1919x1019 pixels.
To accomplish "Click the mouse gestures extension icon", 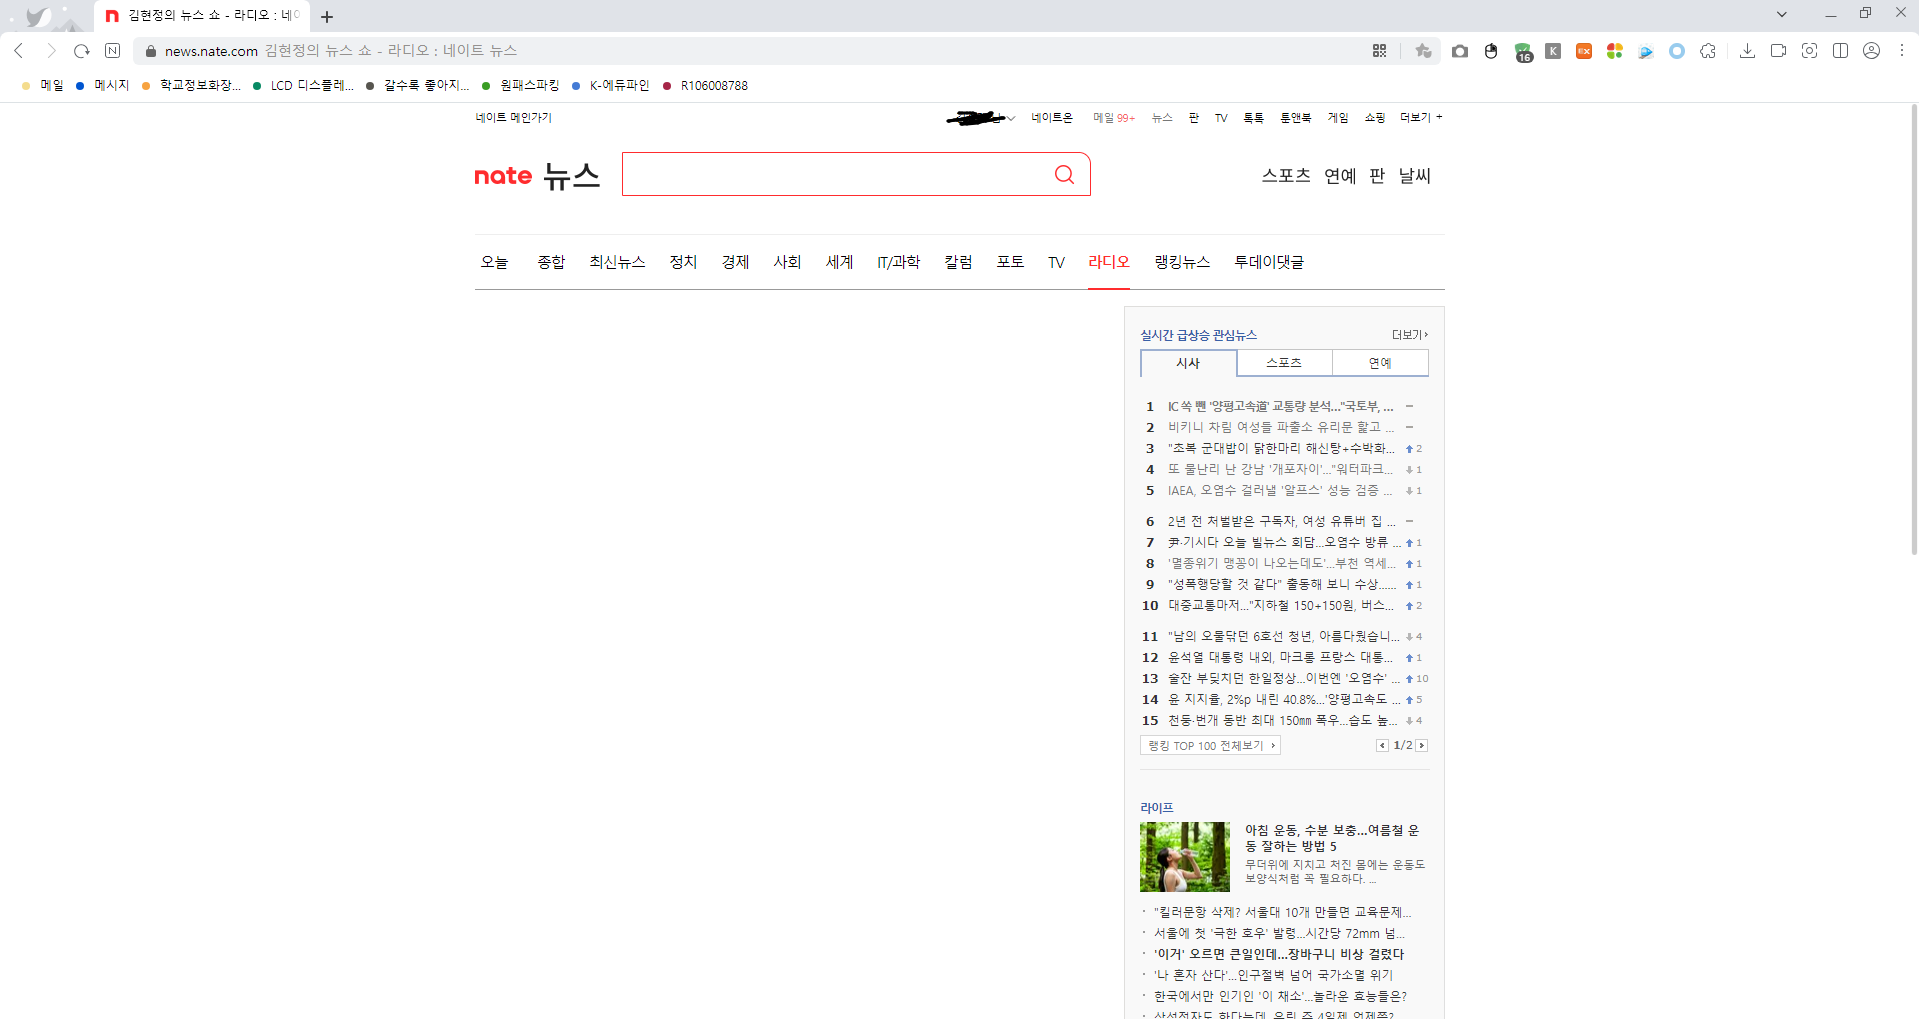I will [x=1491, y=50].
